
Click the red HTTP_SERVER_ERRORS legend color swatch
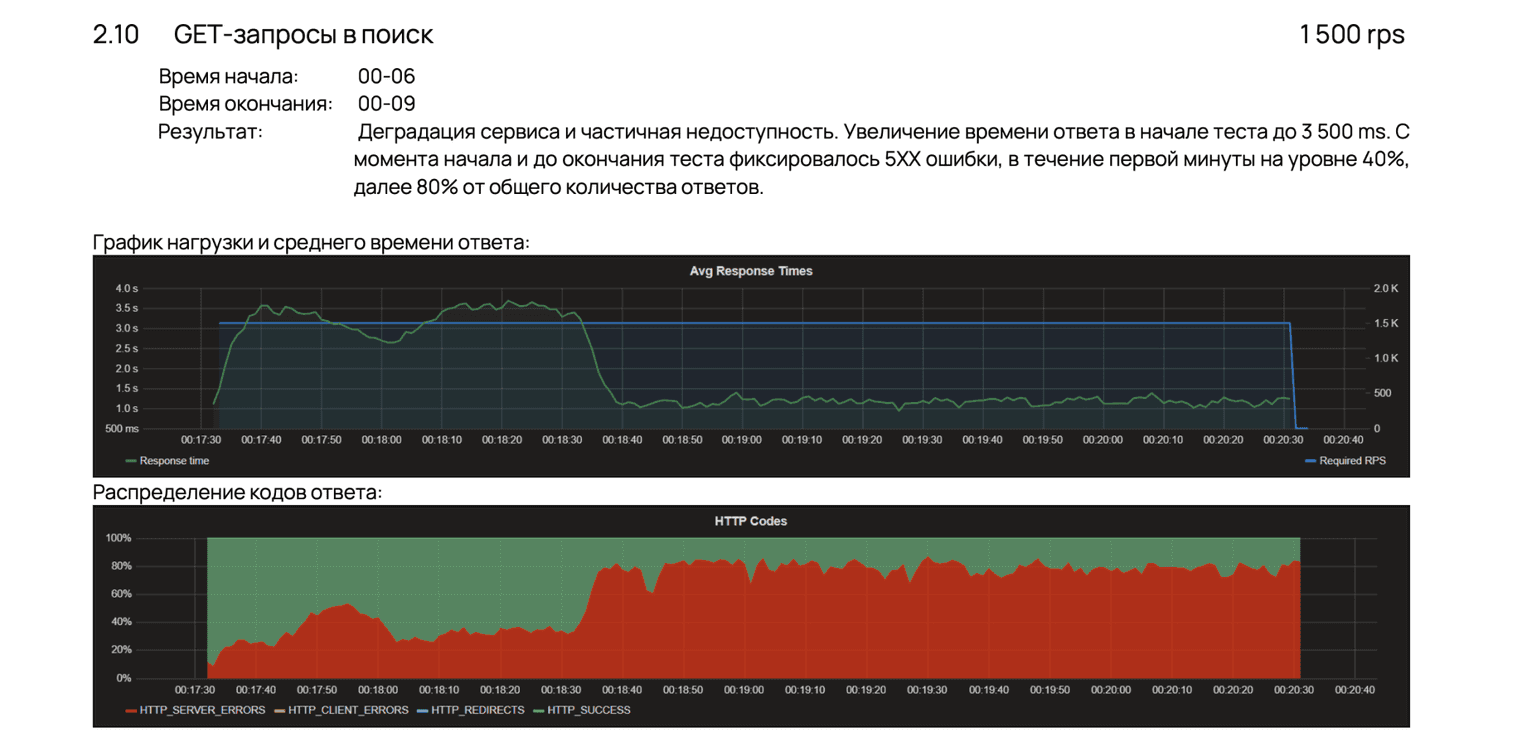pos(131,710)
